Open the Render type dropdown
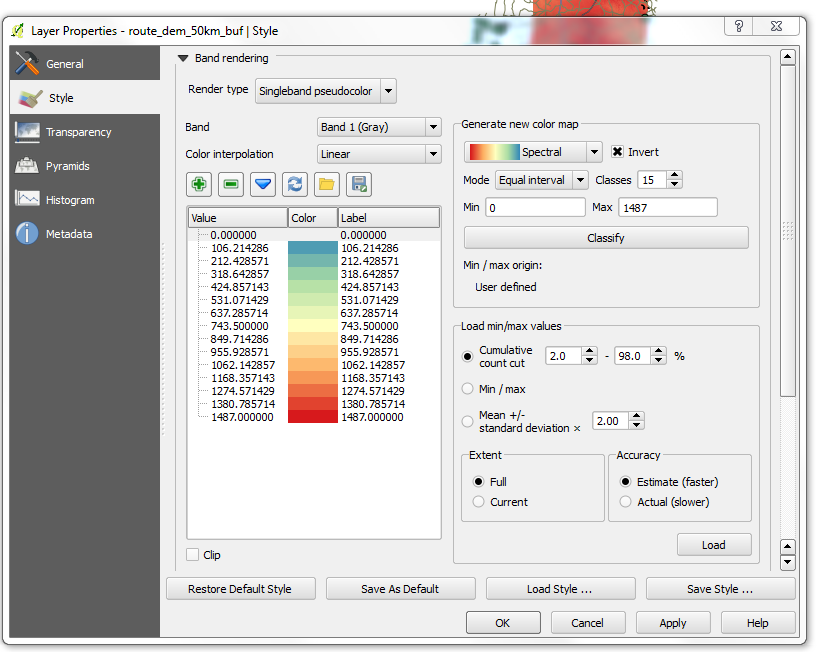Viewport: 825px width, 652px height. 326,91
